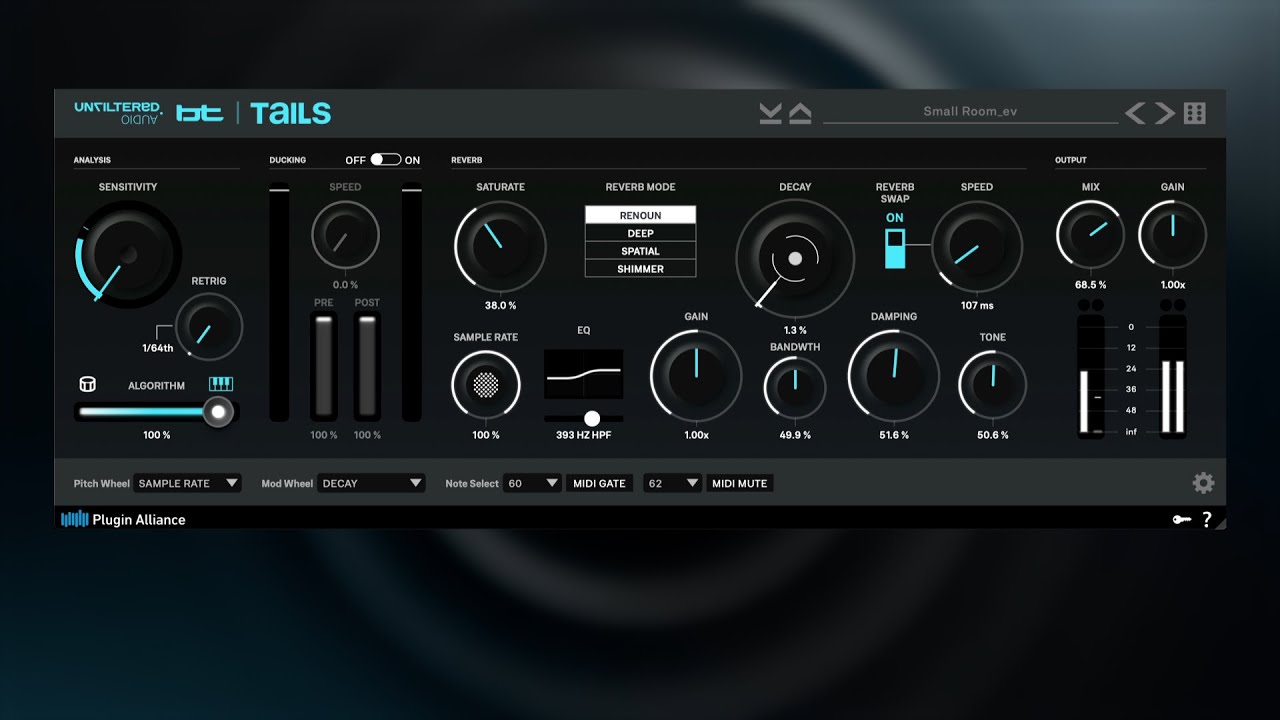The height and width of the screenshot is (720, 1280).
Task: Go to previous preset arrow
Action: click(1135, 113)
